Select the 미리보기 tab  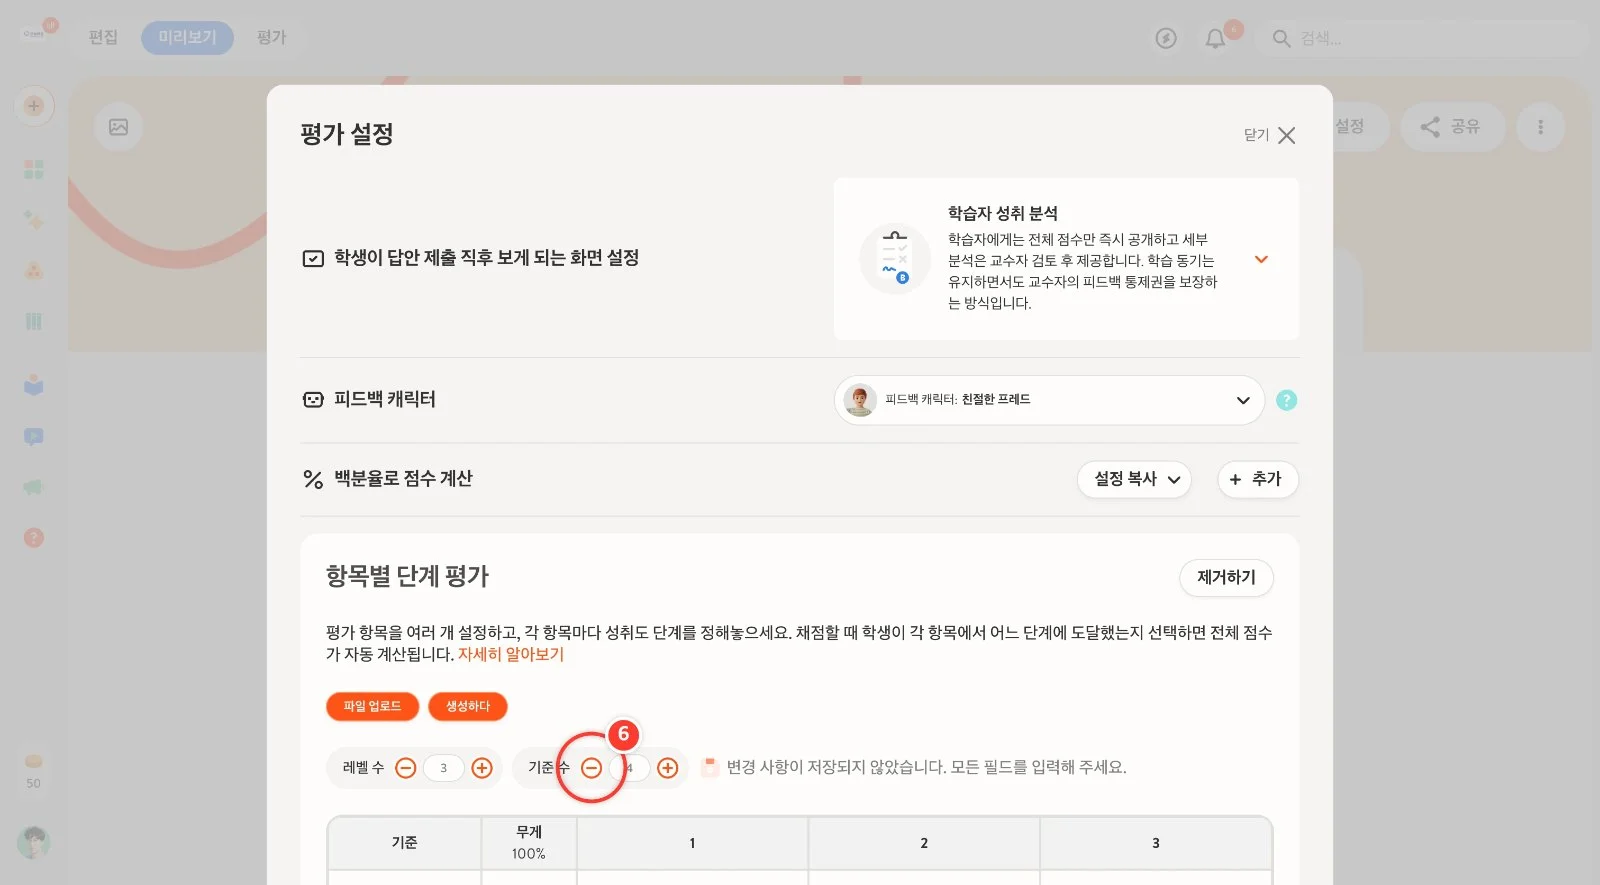click(187, 38)
